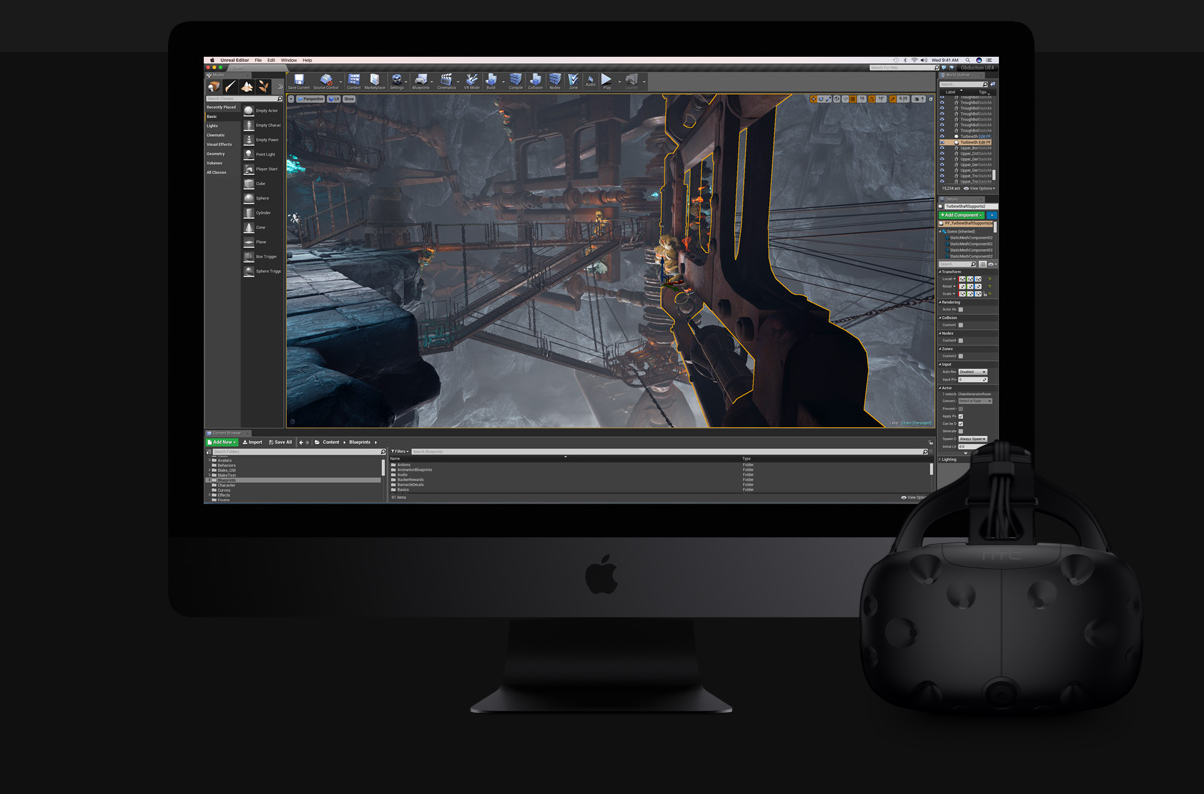Open the Apple menu

pos(212,60)
